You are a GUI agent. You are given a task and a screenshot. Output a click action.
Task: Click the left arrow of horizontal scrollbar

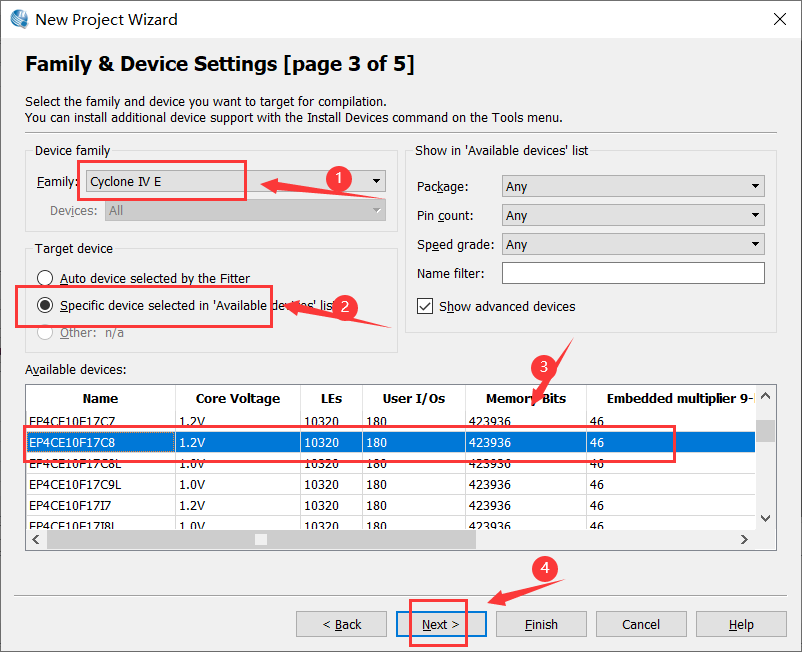(36, 539)
